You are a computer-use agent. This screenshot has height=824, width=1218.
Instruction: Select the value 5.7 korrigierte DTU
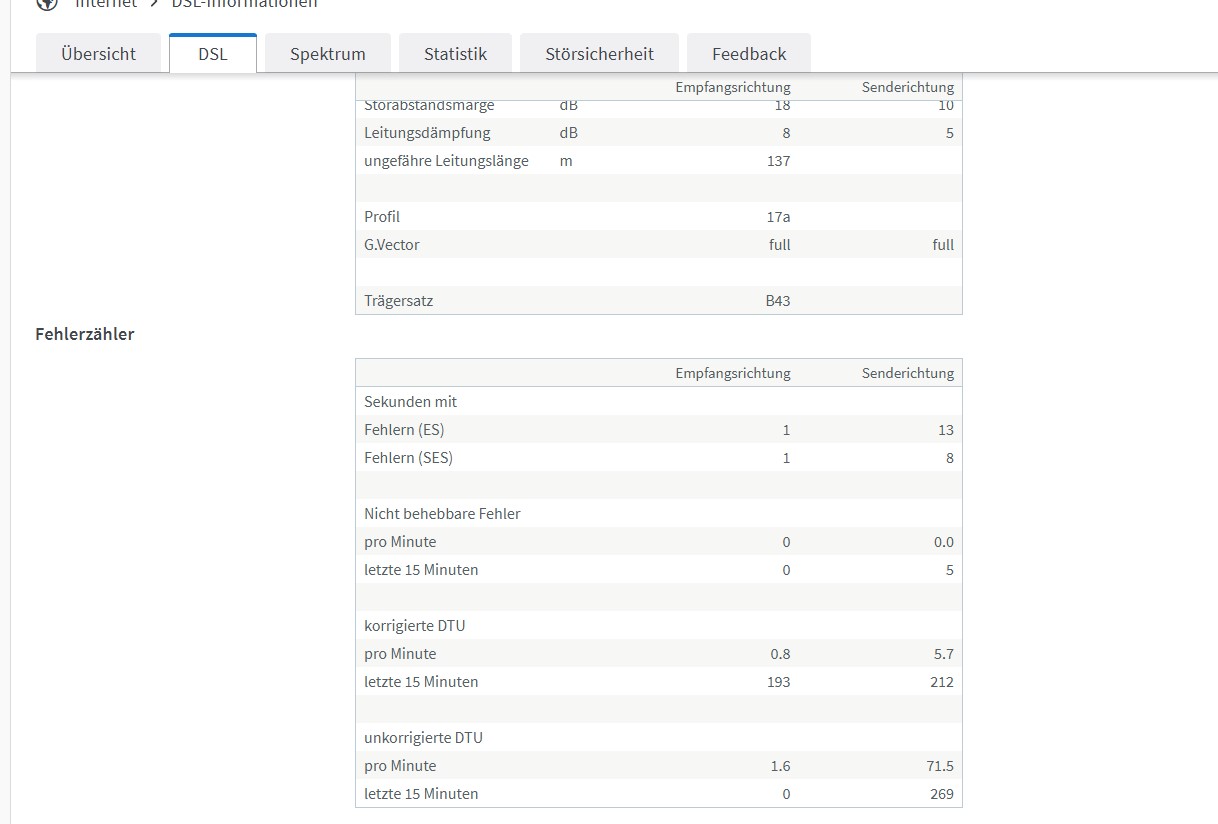tap(943, 654)
